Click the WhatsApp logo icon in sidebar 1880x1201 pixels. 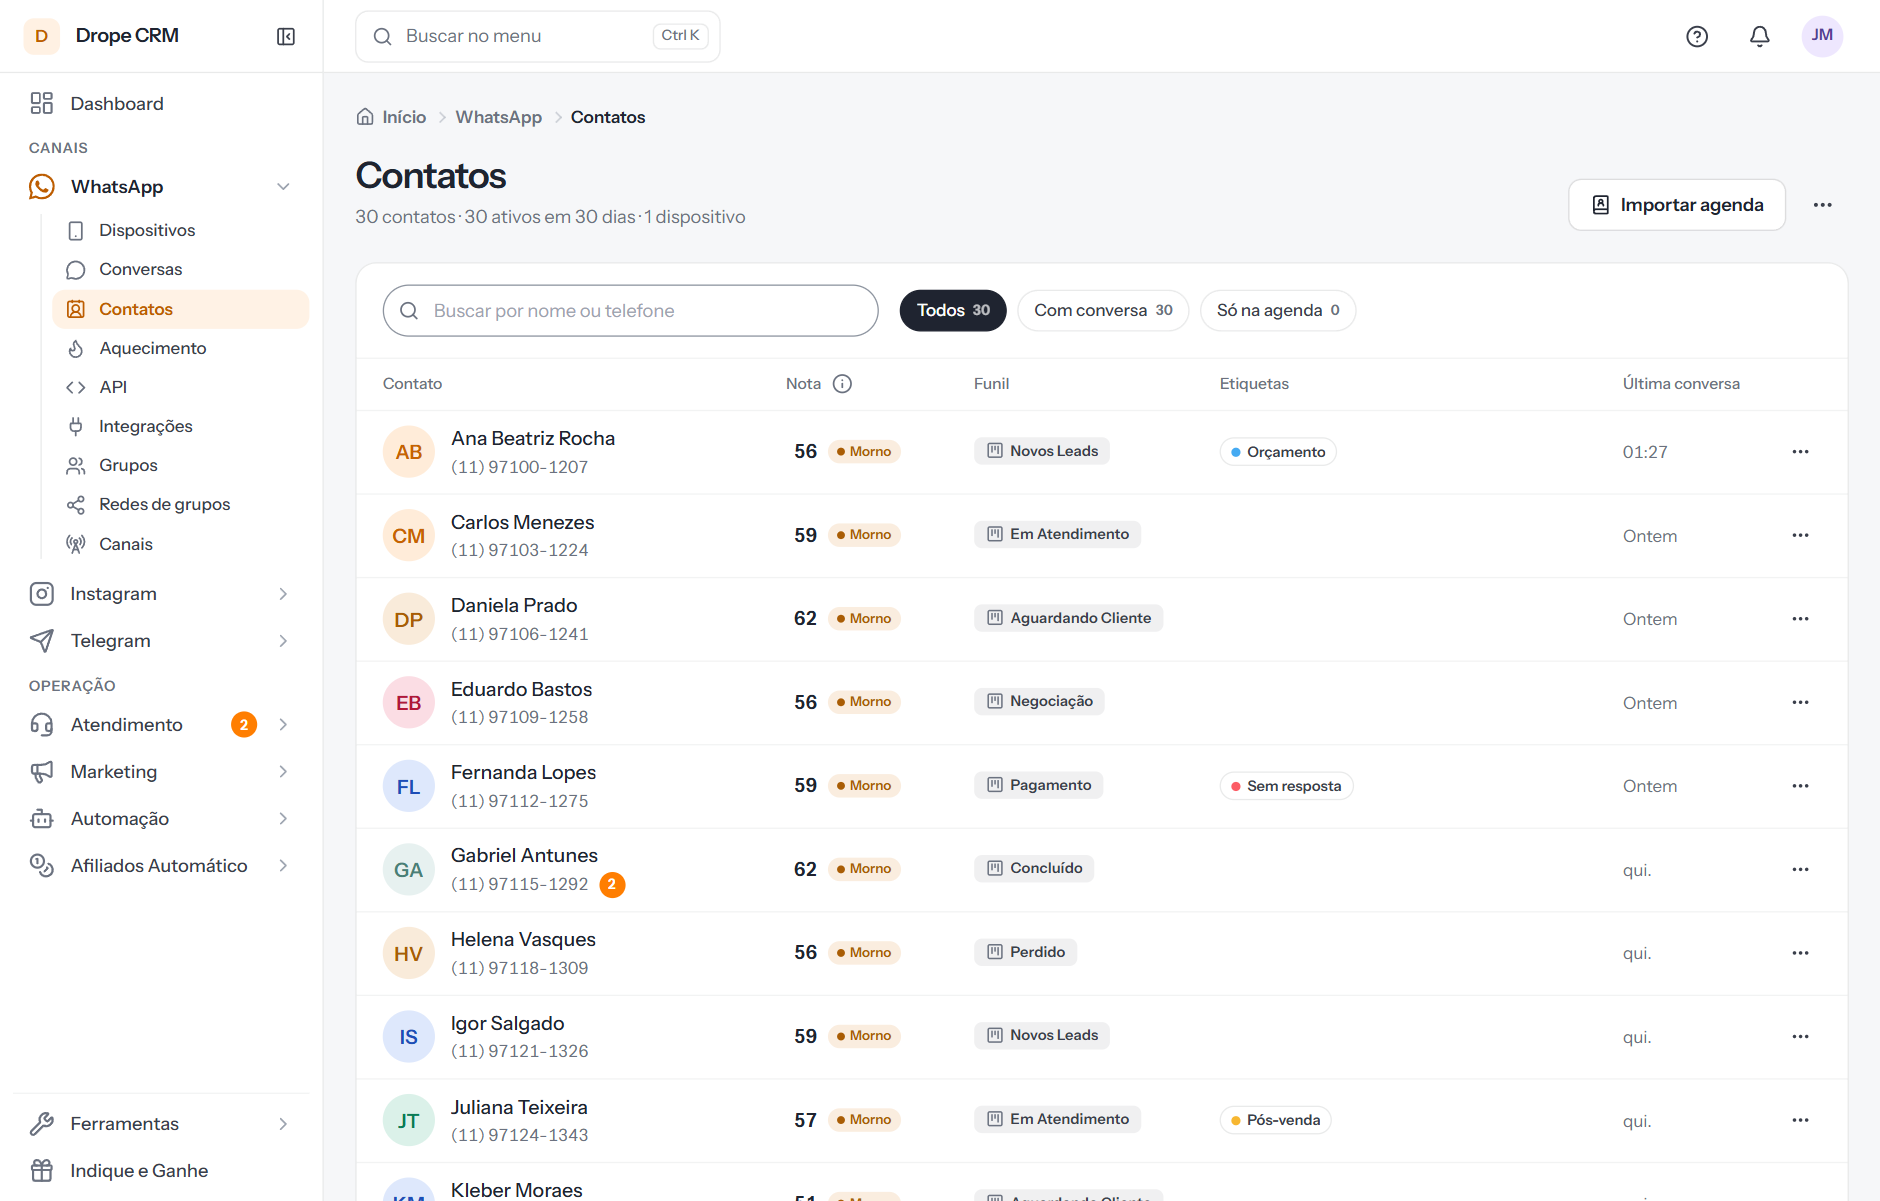point(42,187)
